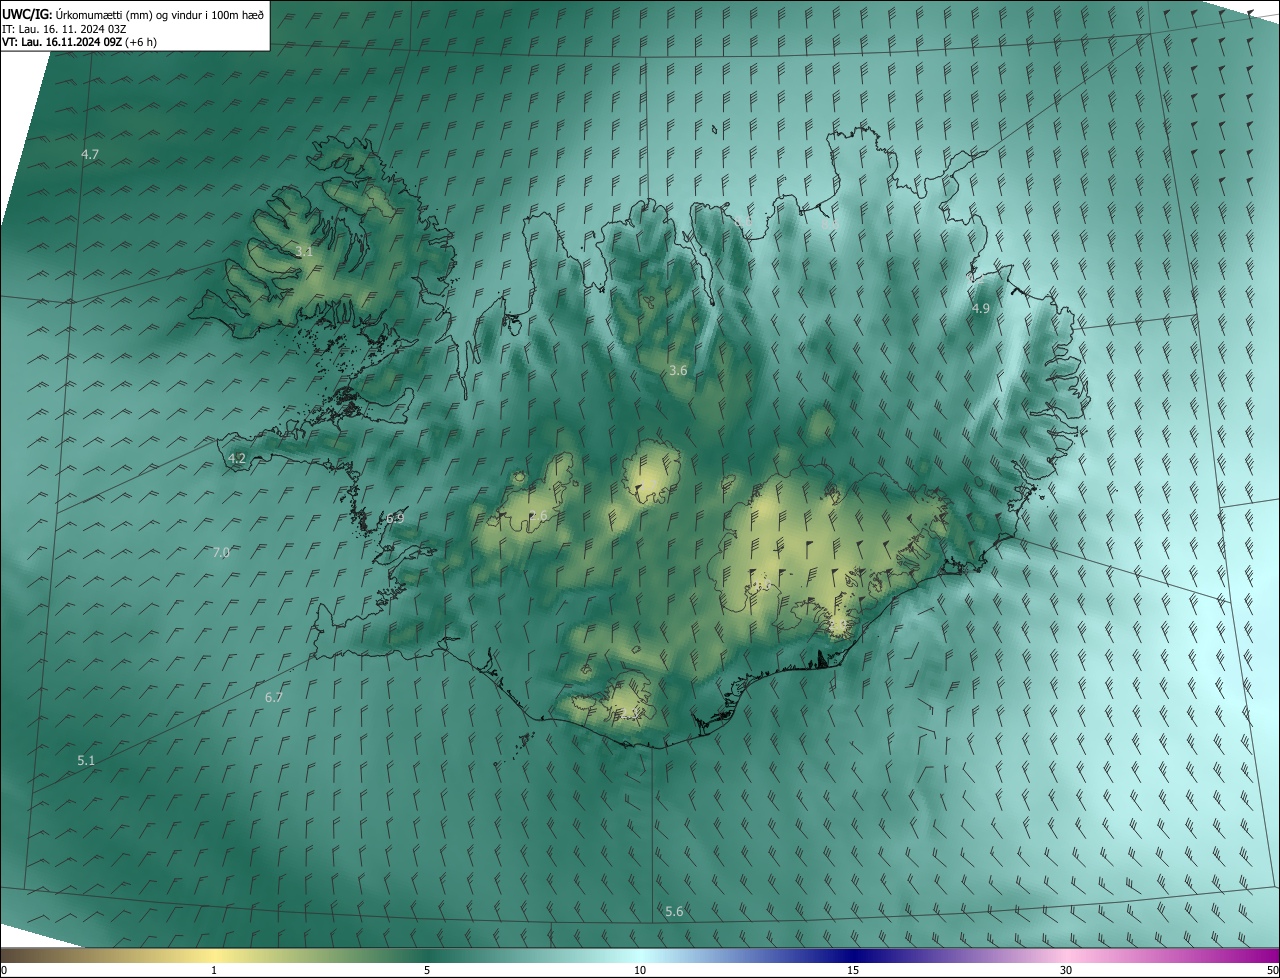Click the '6.7' value on the map
This screenshot has width=1280, height=978.
tap(274, 697)
